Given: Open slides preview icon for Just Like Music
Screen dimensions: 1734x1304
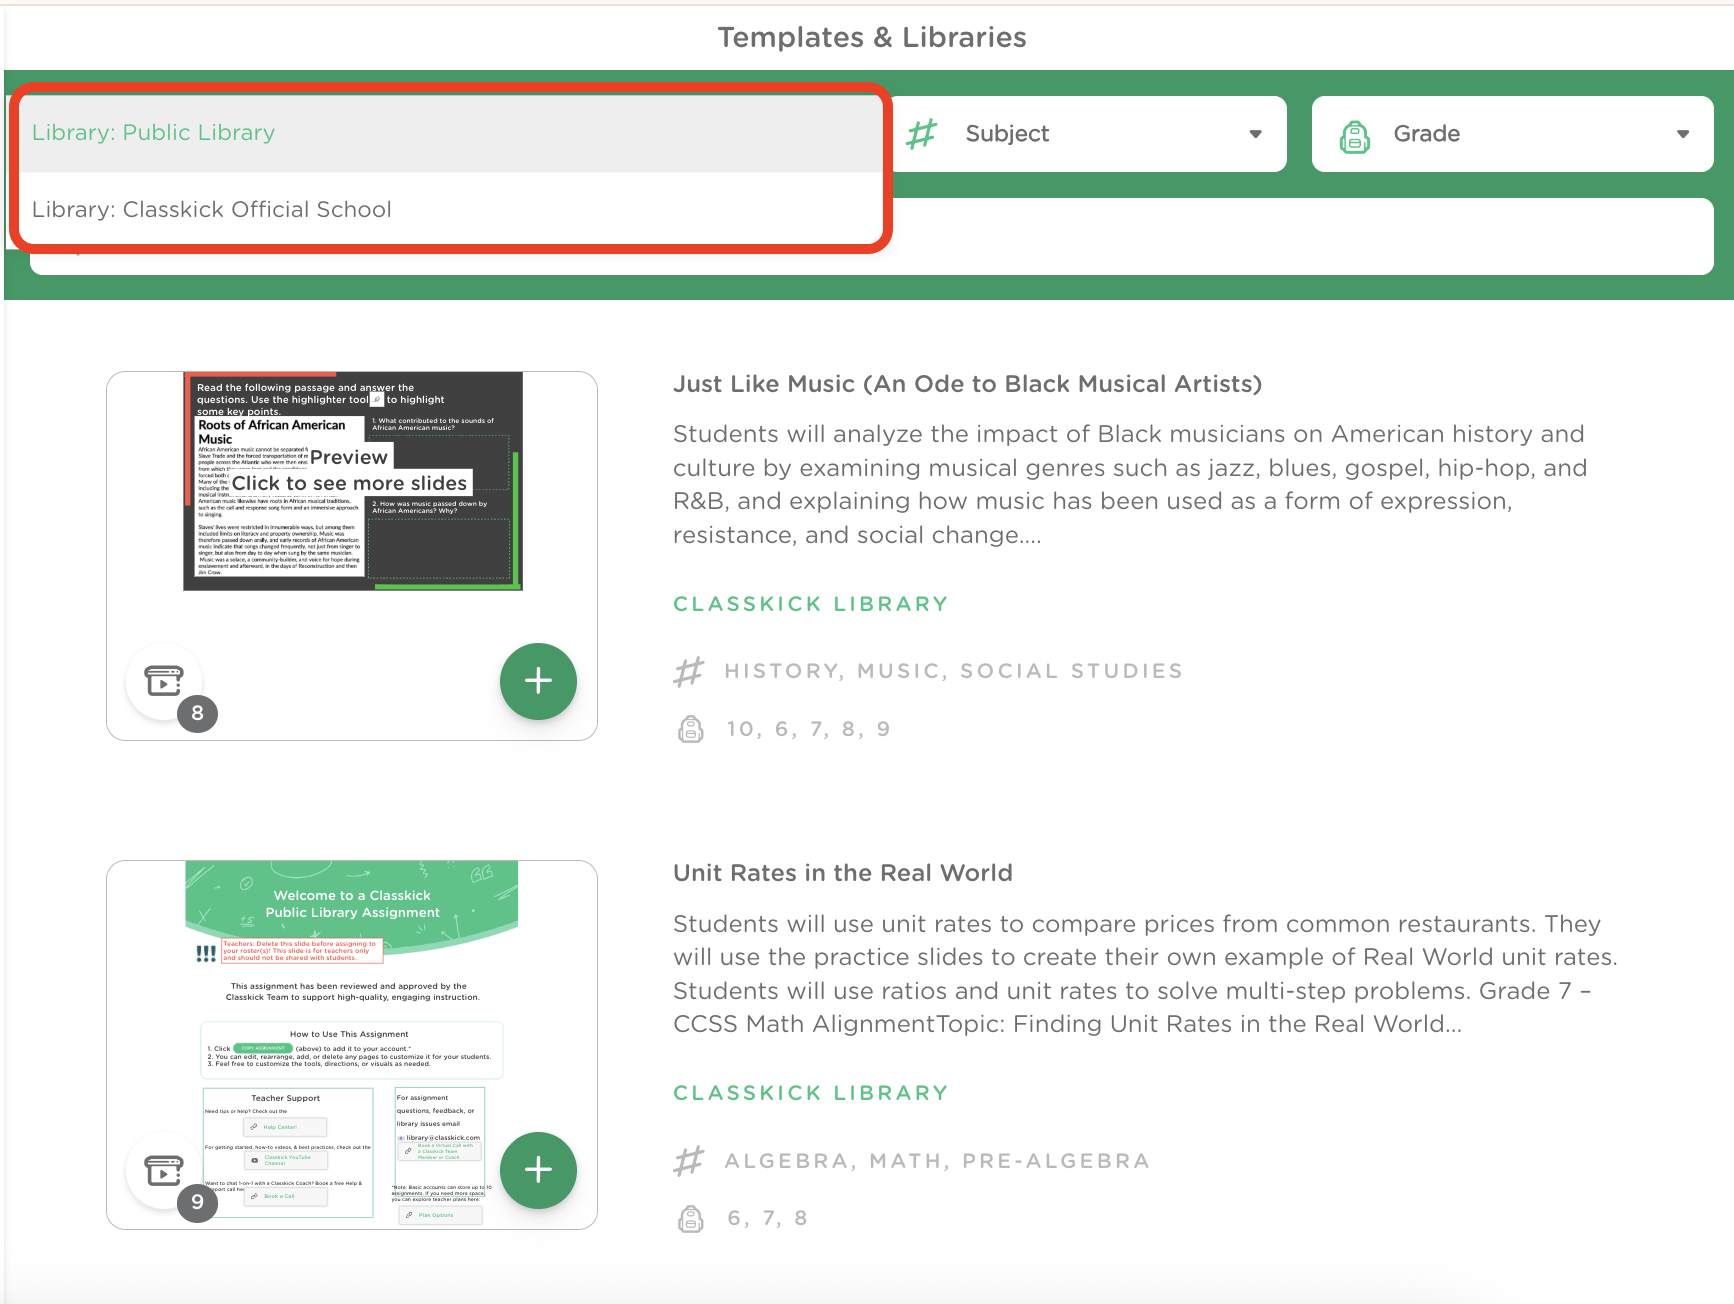Looking at the screenshot, I should point(164,681).
